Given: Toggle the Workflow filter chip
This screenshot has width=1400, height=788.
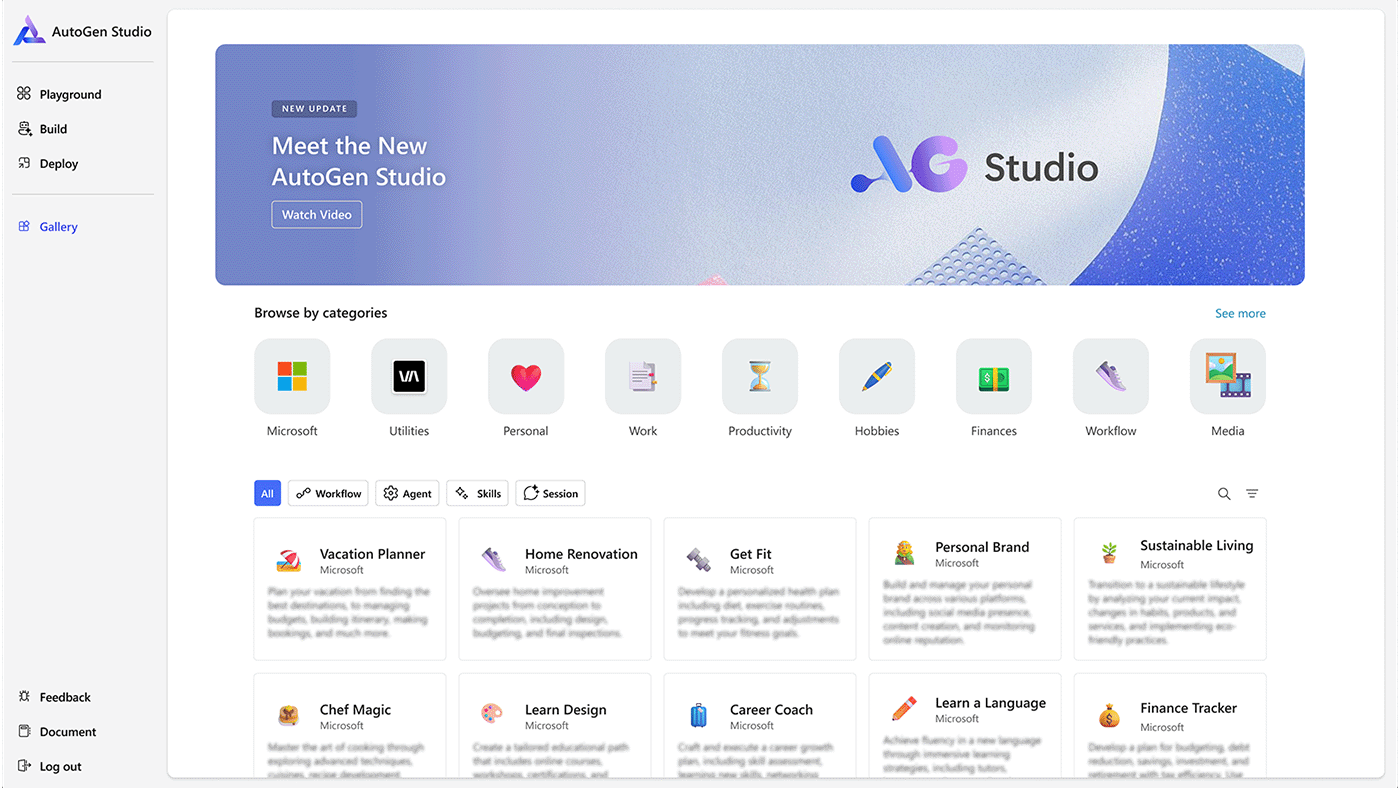Looking at the screenshot, I should tap(327, 493).
